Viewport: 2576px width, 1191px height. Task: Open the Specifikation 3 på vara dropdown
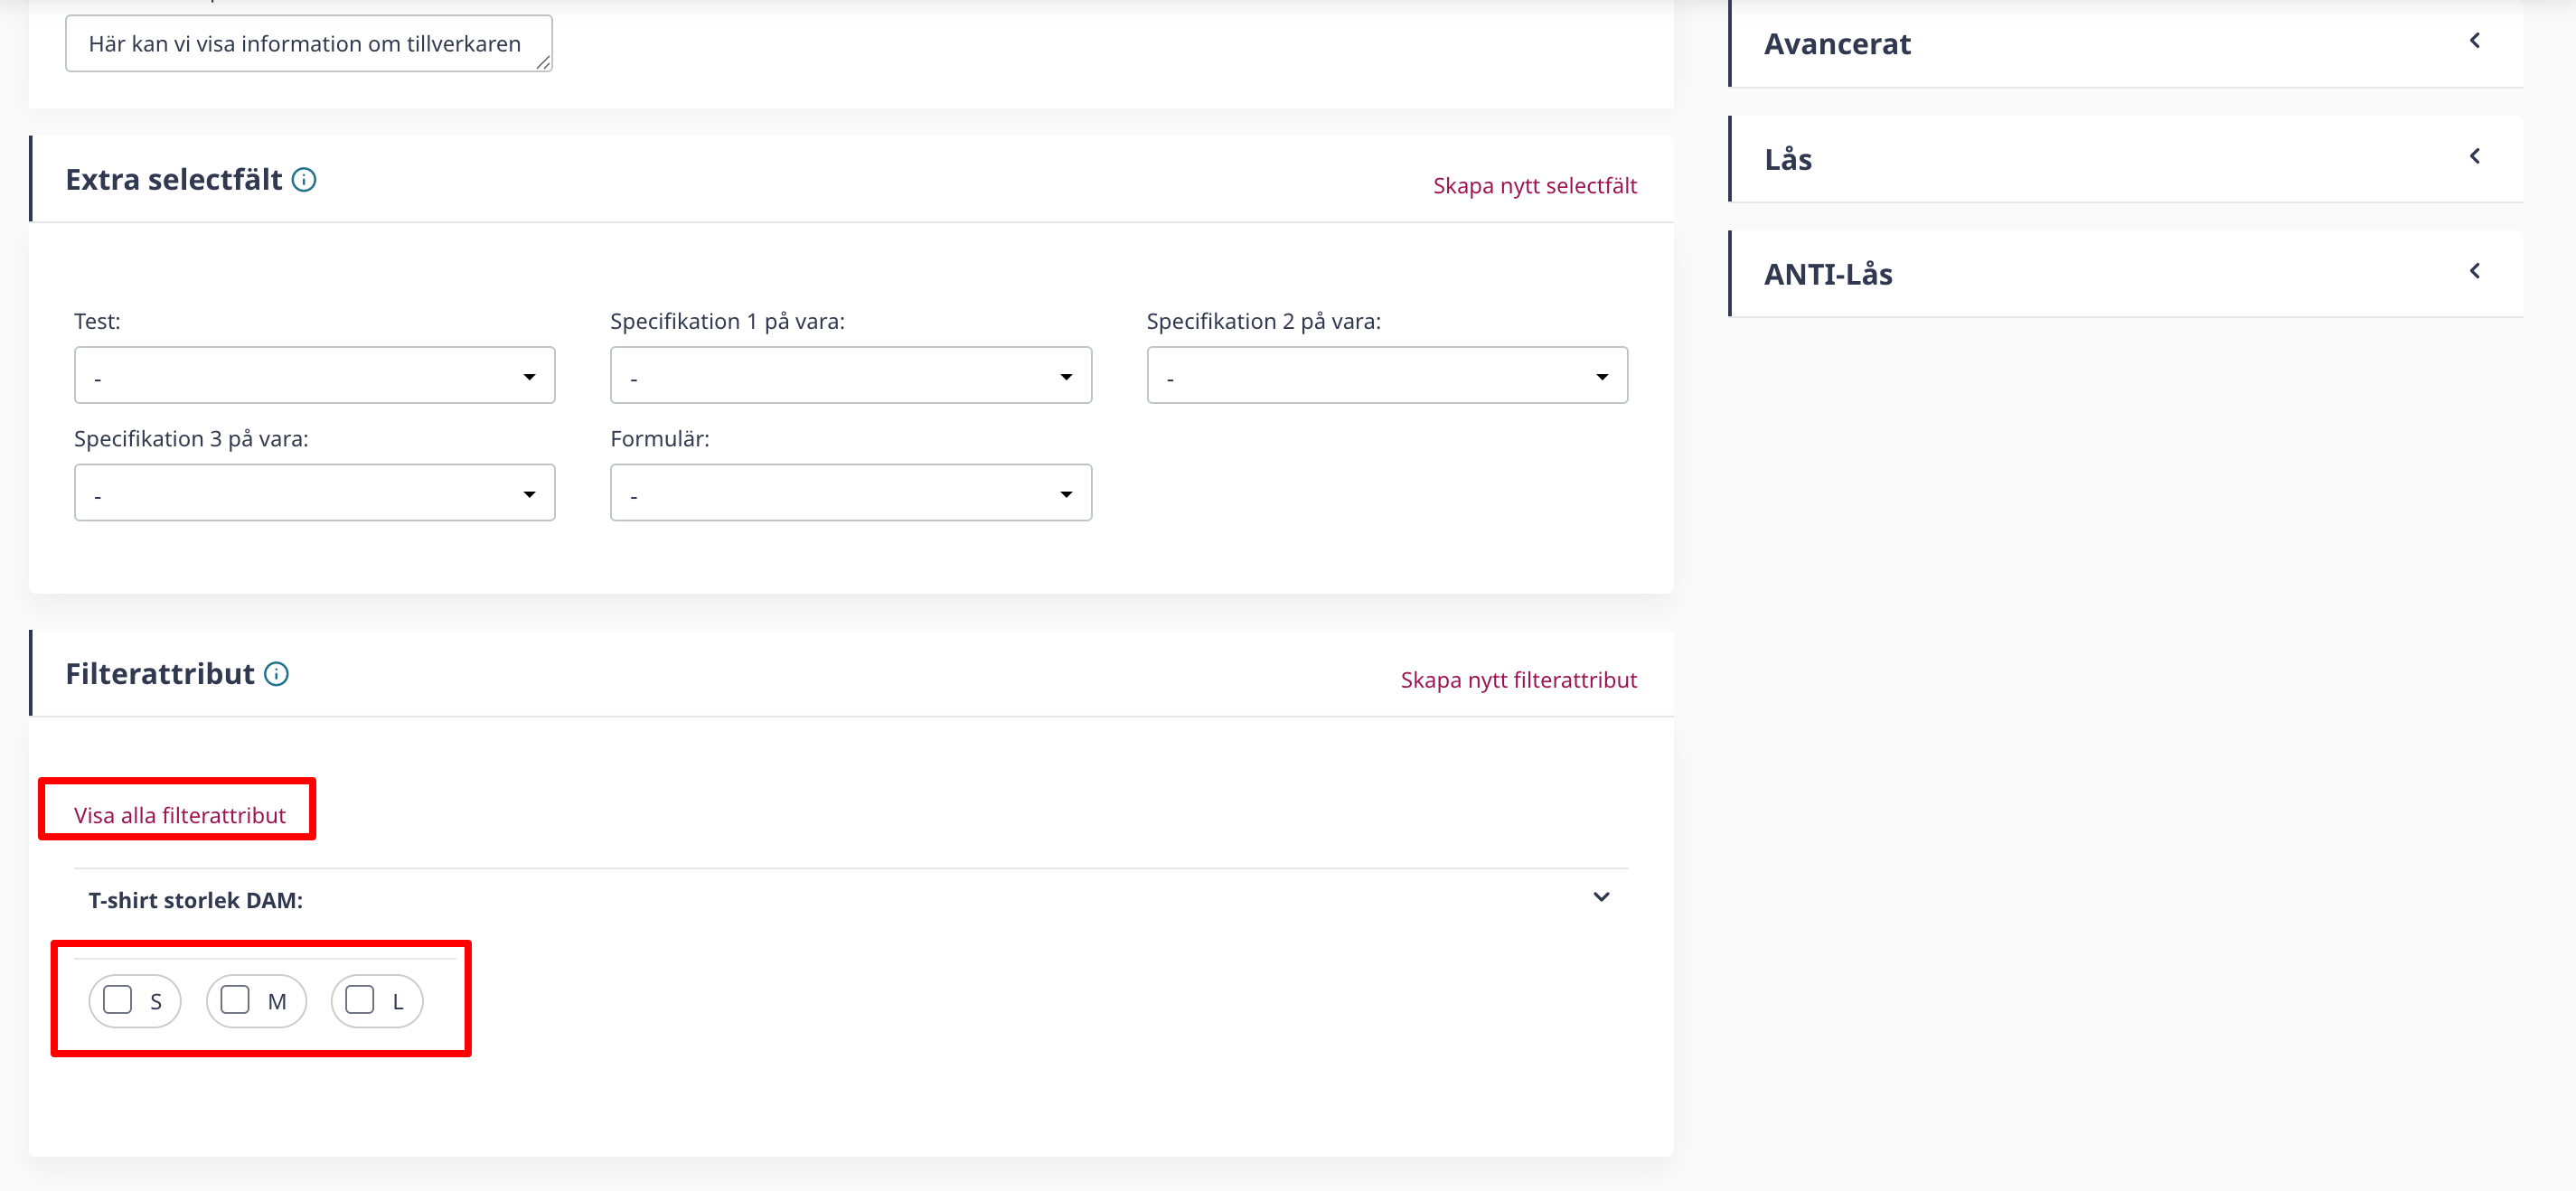click(x=314, y=493)
